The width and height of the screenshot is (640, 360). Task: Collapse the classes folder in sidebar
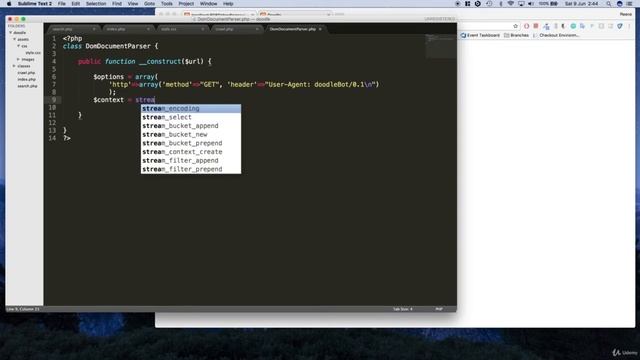coord(14,66)
